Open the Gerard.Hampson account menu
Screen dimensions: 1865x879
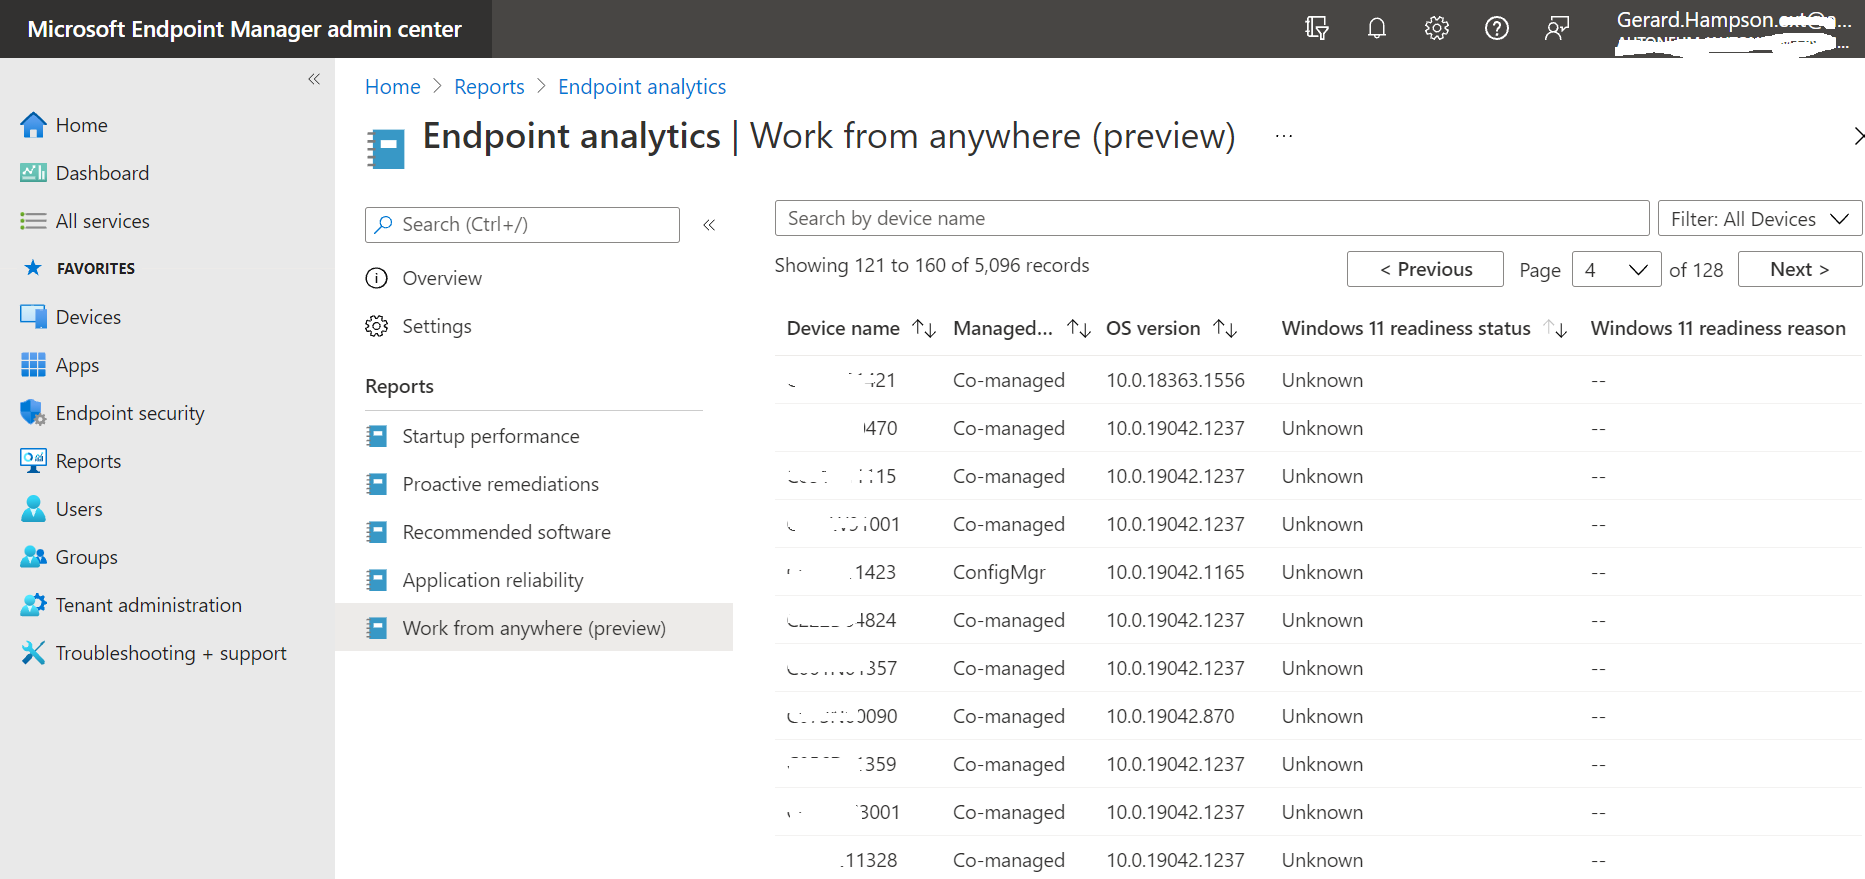coord(1734,29)
